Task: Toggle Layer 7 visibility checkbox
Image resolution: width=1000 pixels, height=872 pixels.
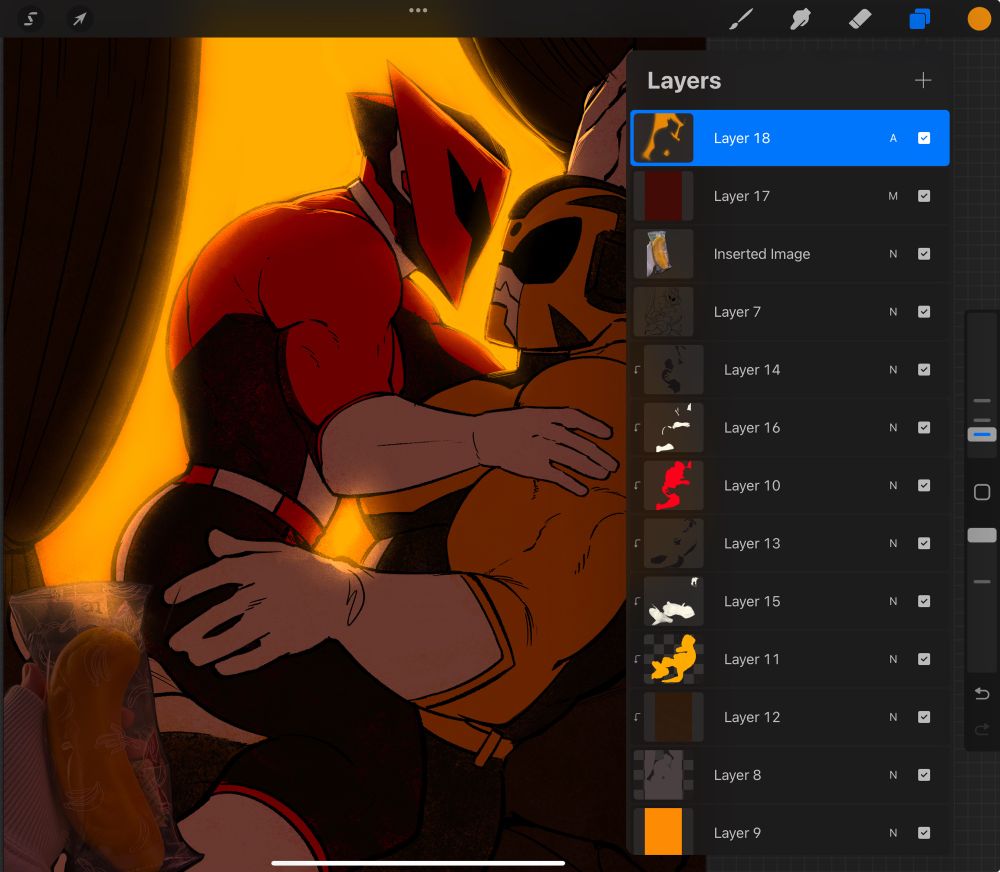Action: pos(923,312)
